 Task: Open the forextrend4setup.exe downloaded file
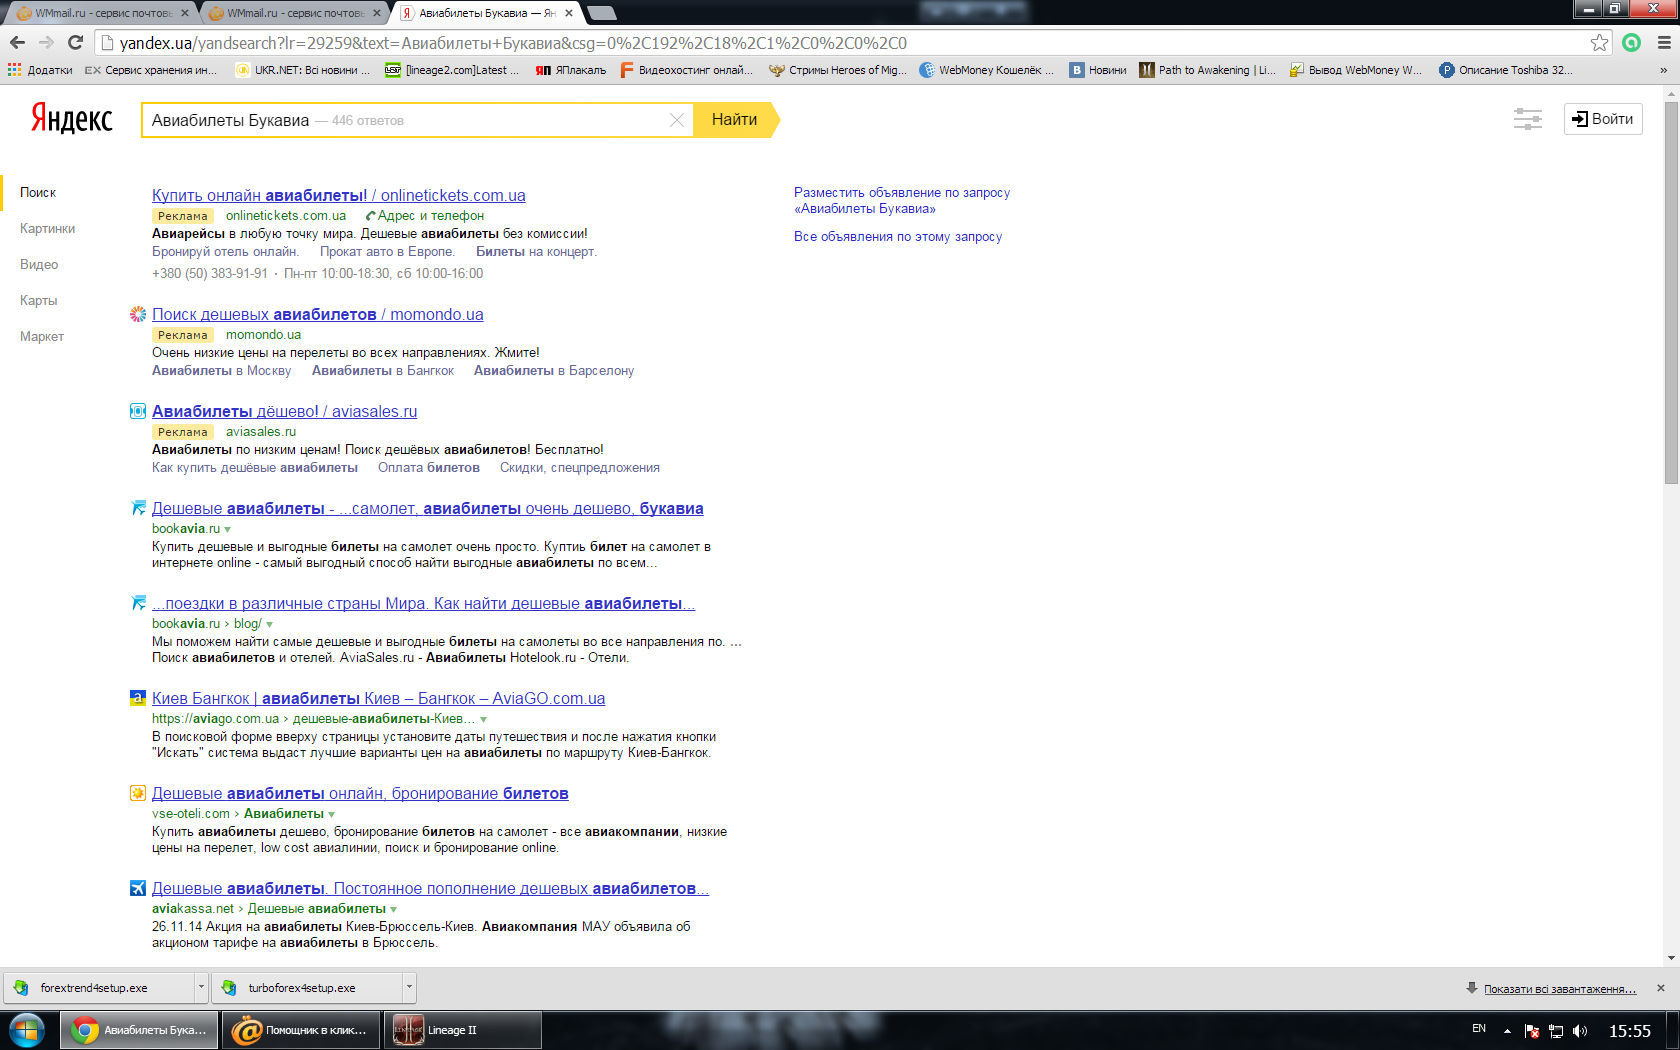pyautogui.click(x=97, y=988)
